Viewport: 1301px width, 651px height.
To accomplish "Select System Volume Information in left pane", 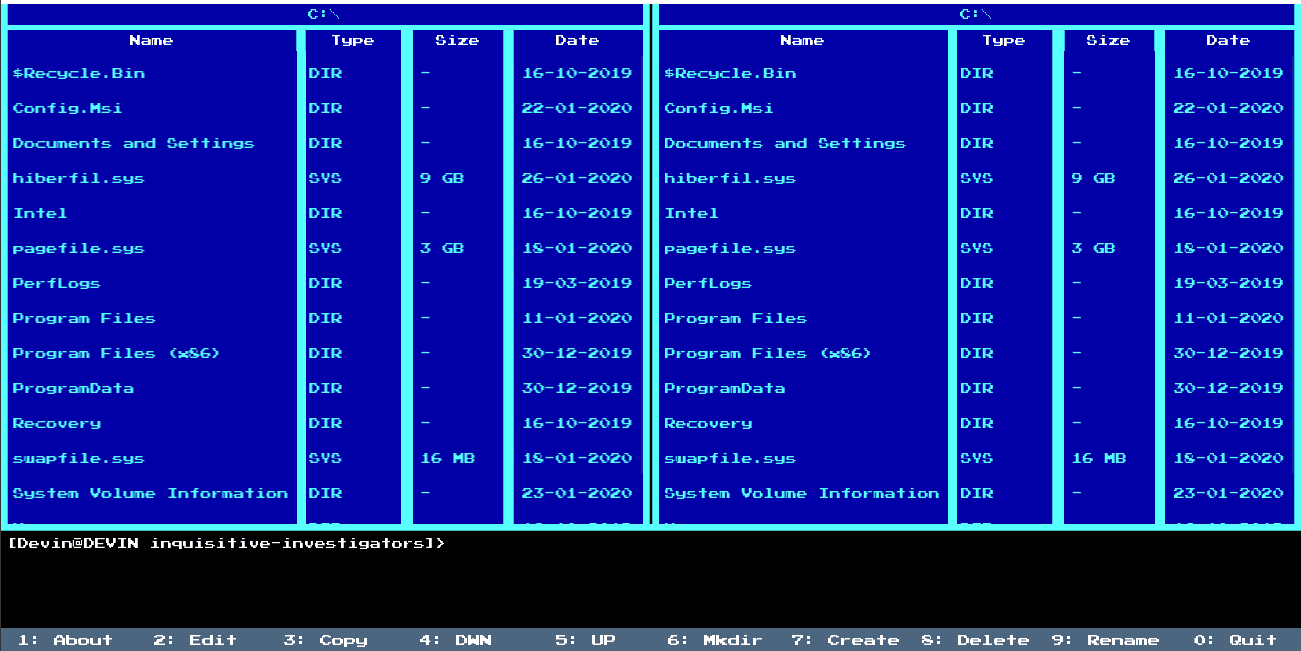I will point(150,493).
